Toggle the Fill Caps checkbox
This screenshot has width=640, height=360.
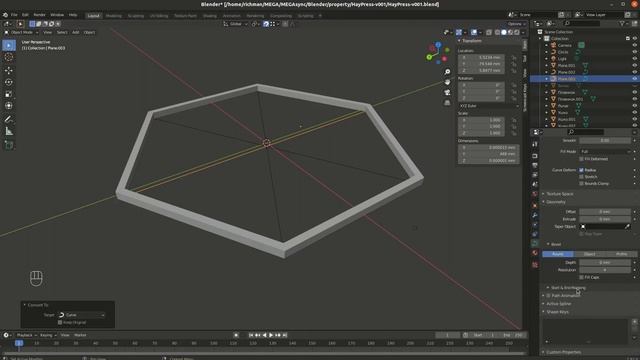click(581, 277)
